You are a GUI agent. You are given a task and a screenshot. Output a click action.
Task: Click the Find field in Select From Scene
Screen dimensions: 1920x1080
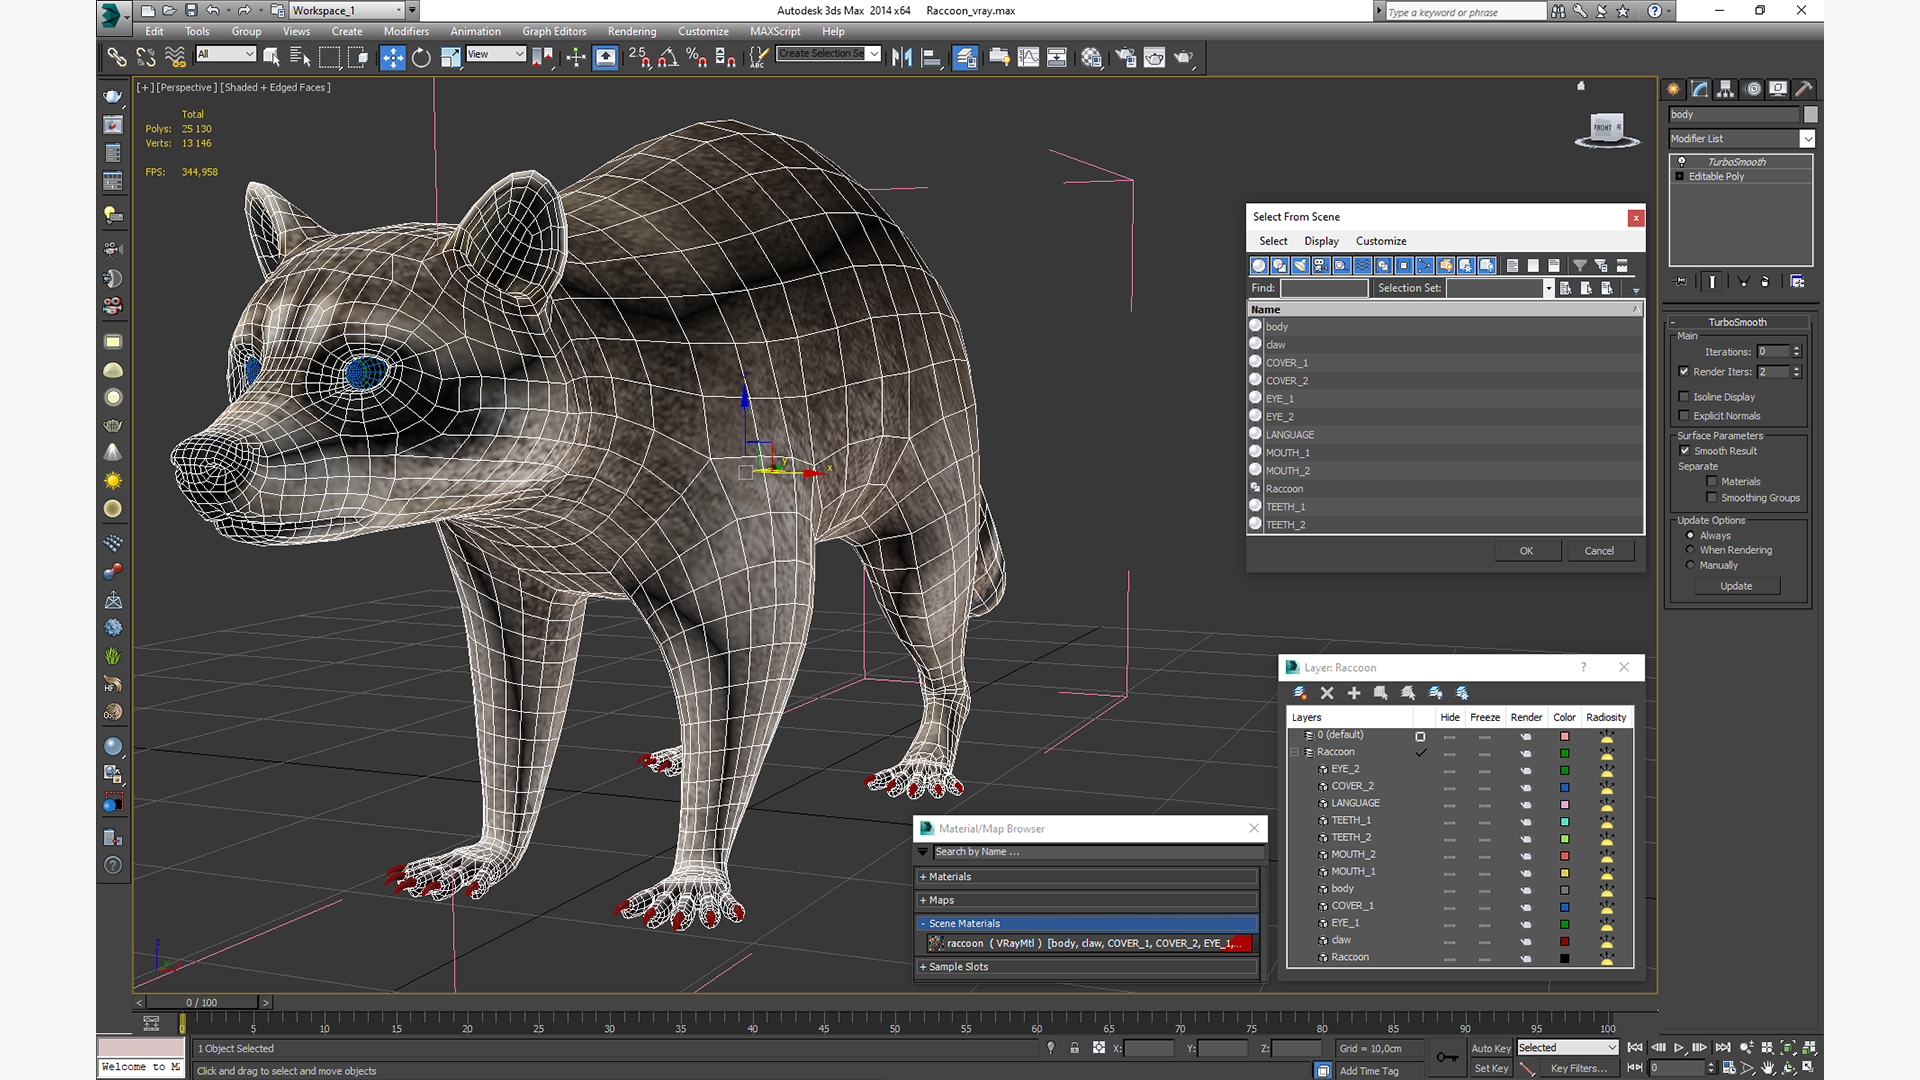click(x=1324, y=288)
